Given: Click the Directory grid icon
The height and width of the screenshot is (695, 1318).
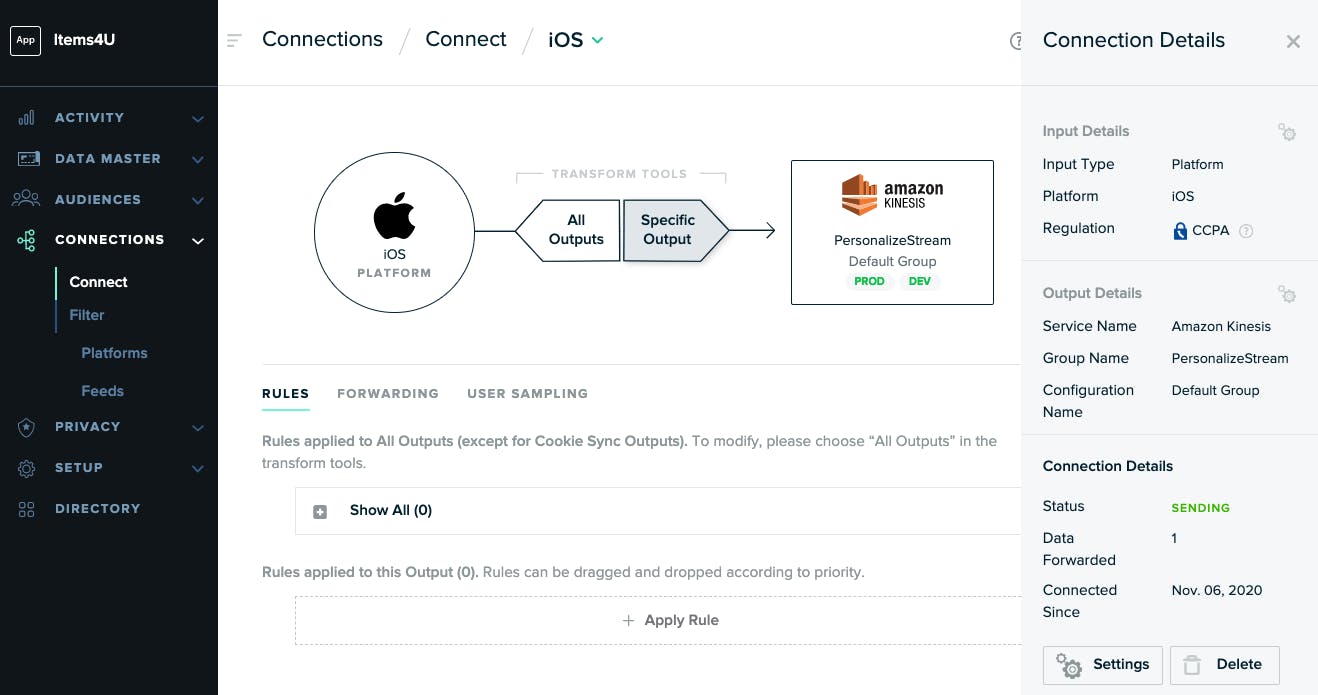Looking at the screenshot, I should pyautogui.click(x=27, y=509).
